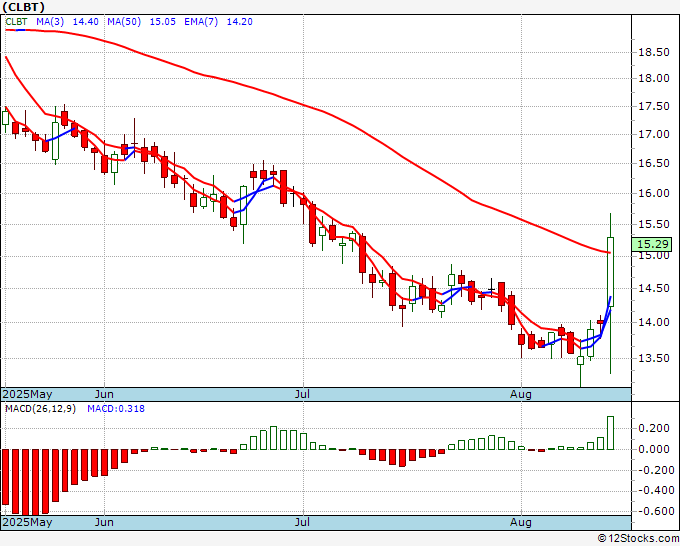Click the 0.200 MACD axis label
This screenshot has width=680, height=546.
[x=654, y=428]
